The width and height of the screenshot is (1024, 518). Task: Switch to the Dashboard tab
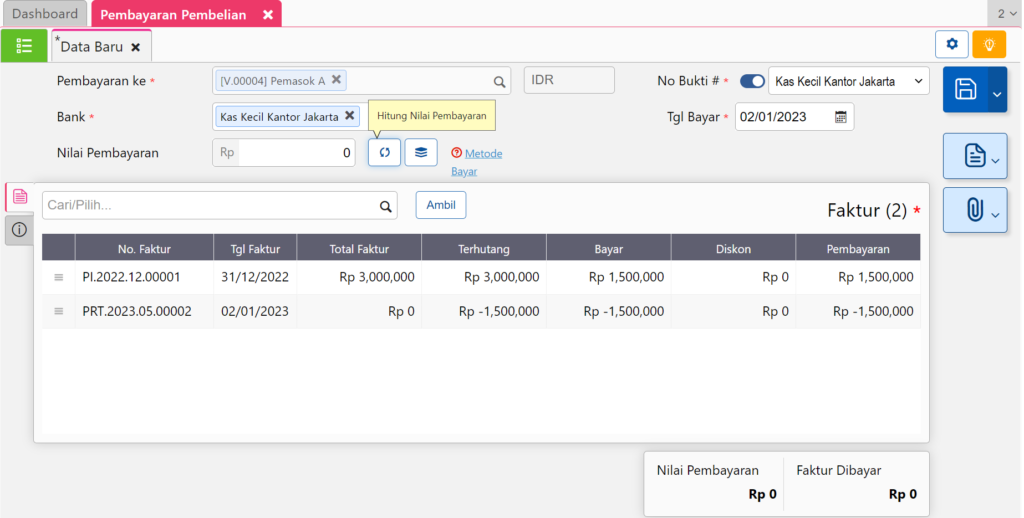45,14
